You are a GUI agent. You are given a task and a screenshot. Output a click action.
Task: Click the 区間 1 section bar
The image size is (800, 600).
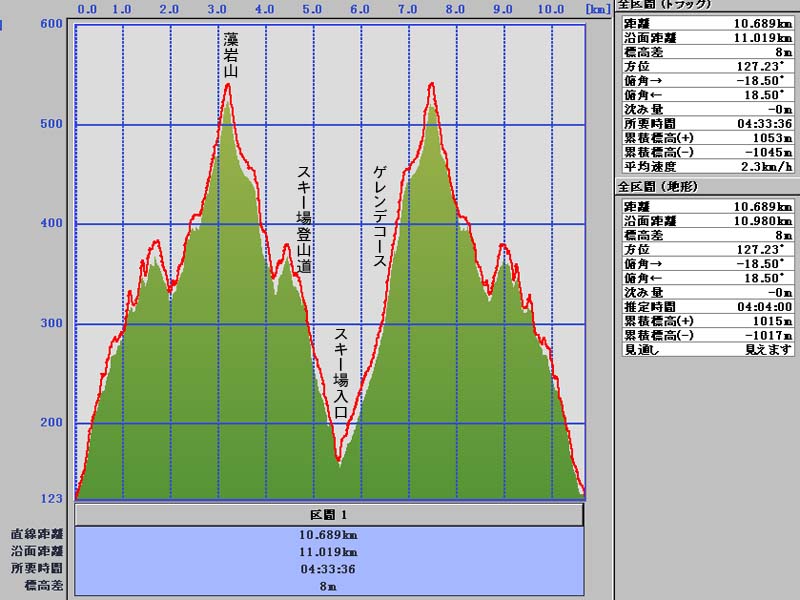(x=329, y=514)
